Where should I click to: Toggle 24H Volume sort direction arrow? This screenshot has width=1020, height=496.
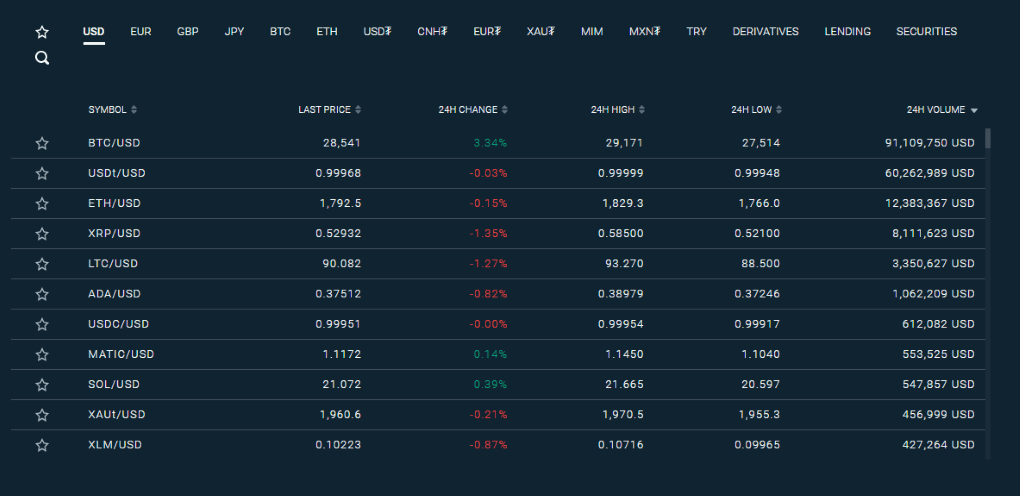(x=974, y=111)
